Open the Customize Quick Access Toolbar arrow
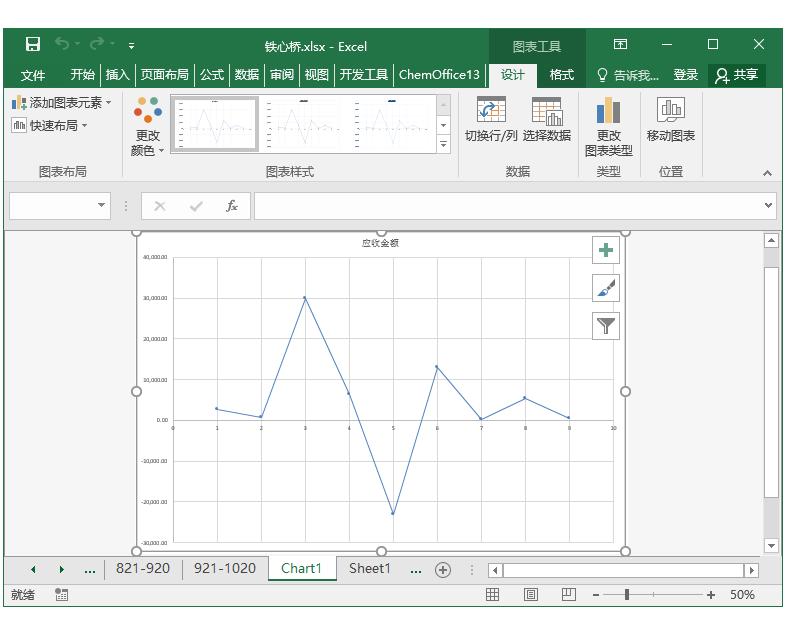 point(131,46)
